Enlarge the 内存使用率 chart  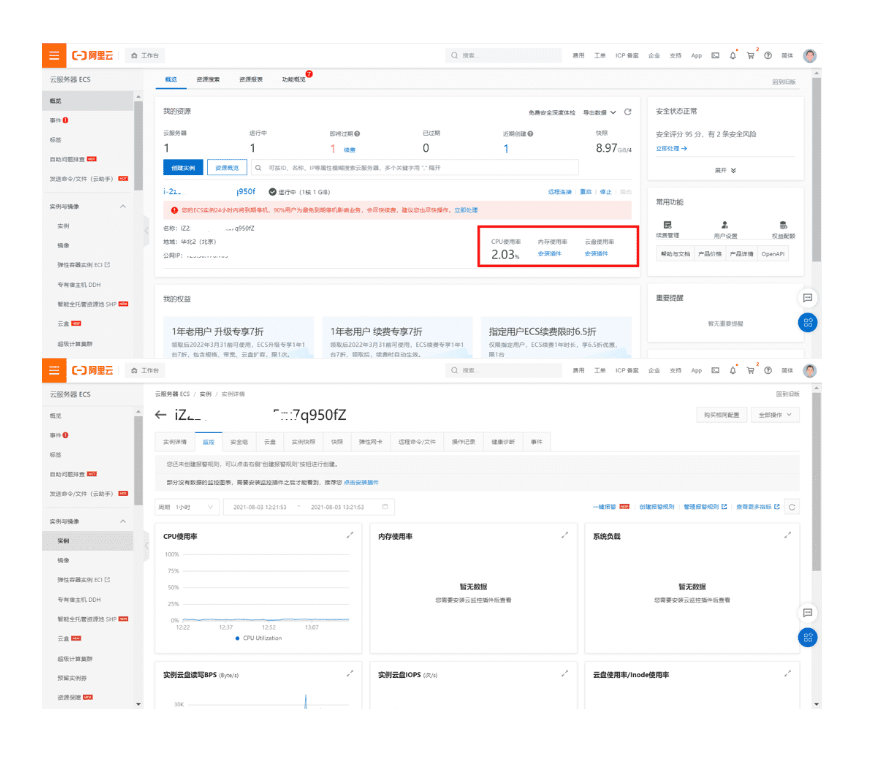tap(565, 536)
